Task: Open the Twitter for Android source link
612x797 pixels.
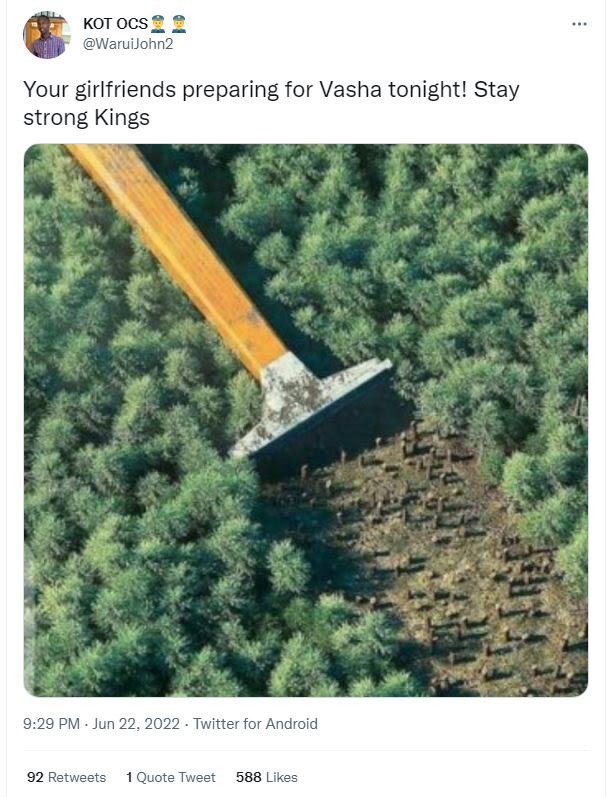Action: (255, 724)
